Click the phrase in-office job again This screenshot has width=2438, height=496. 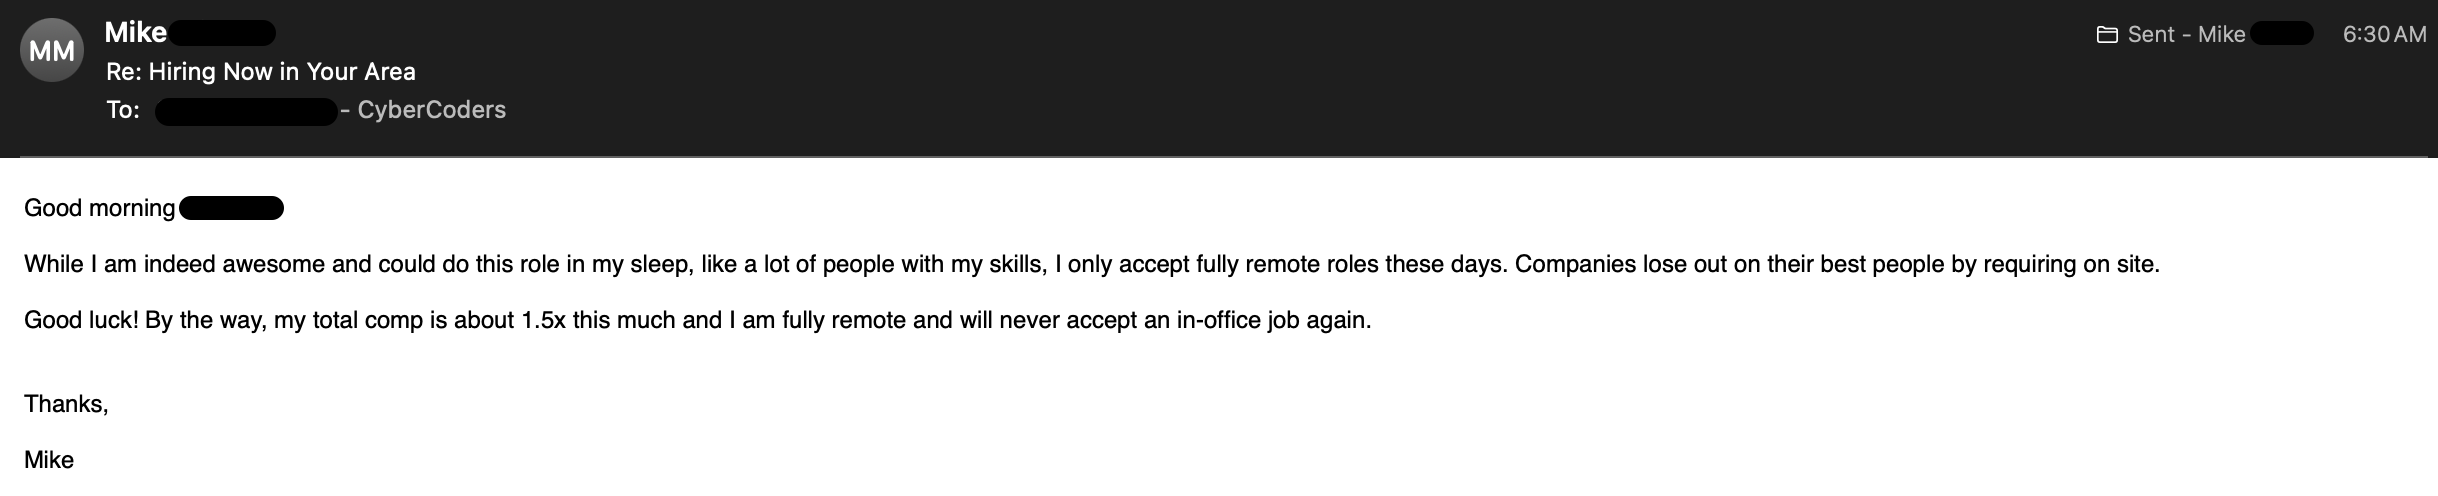point(1273,321)
